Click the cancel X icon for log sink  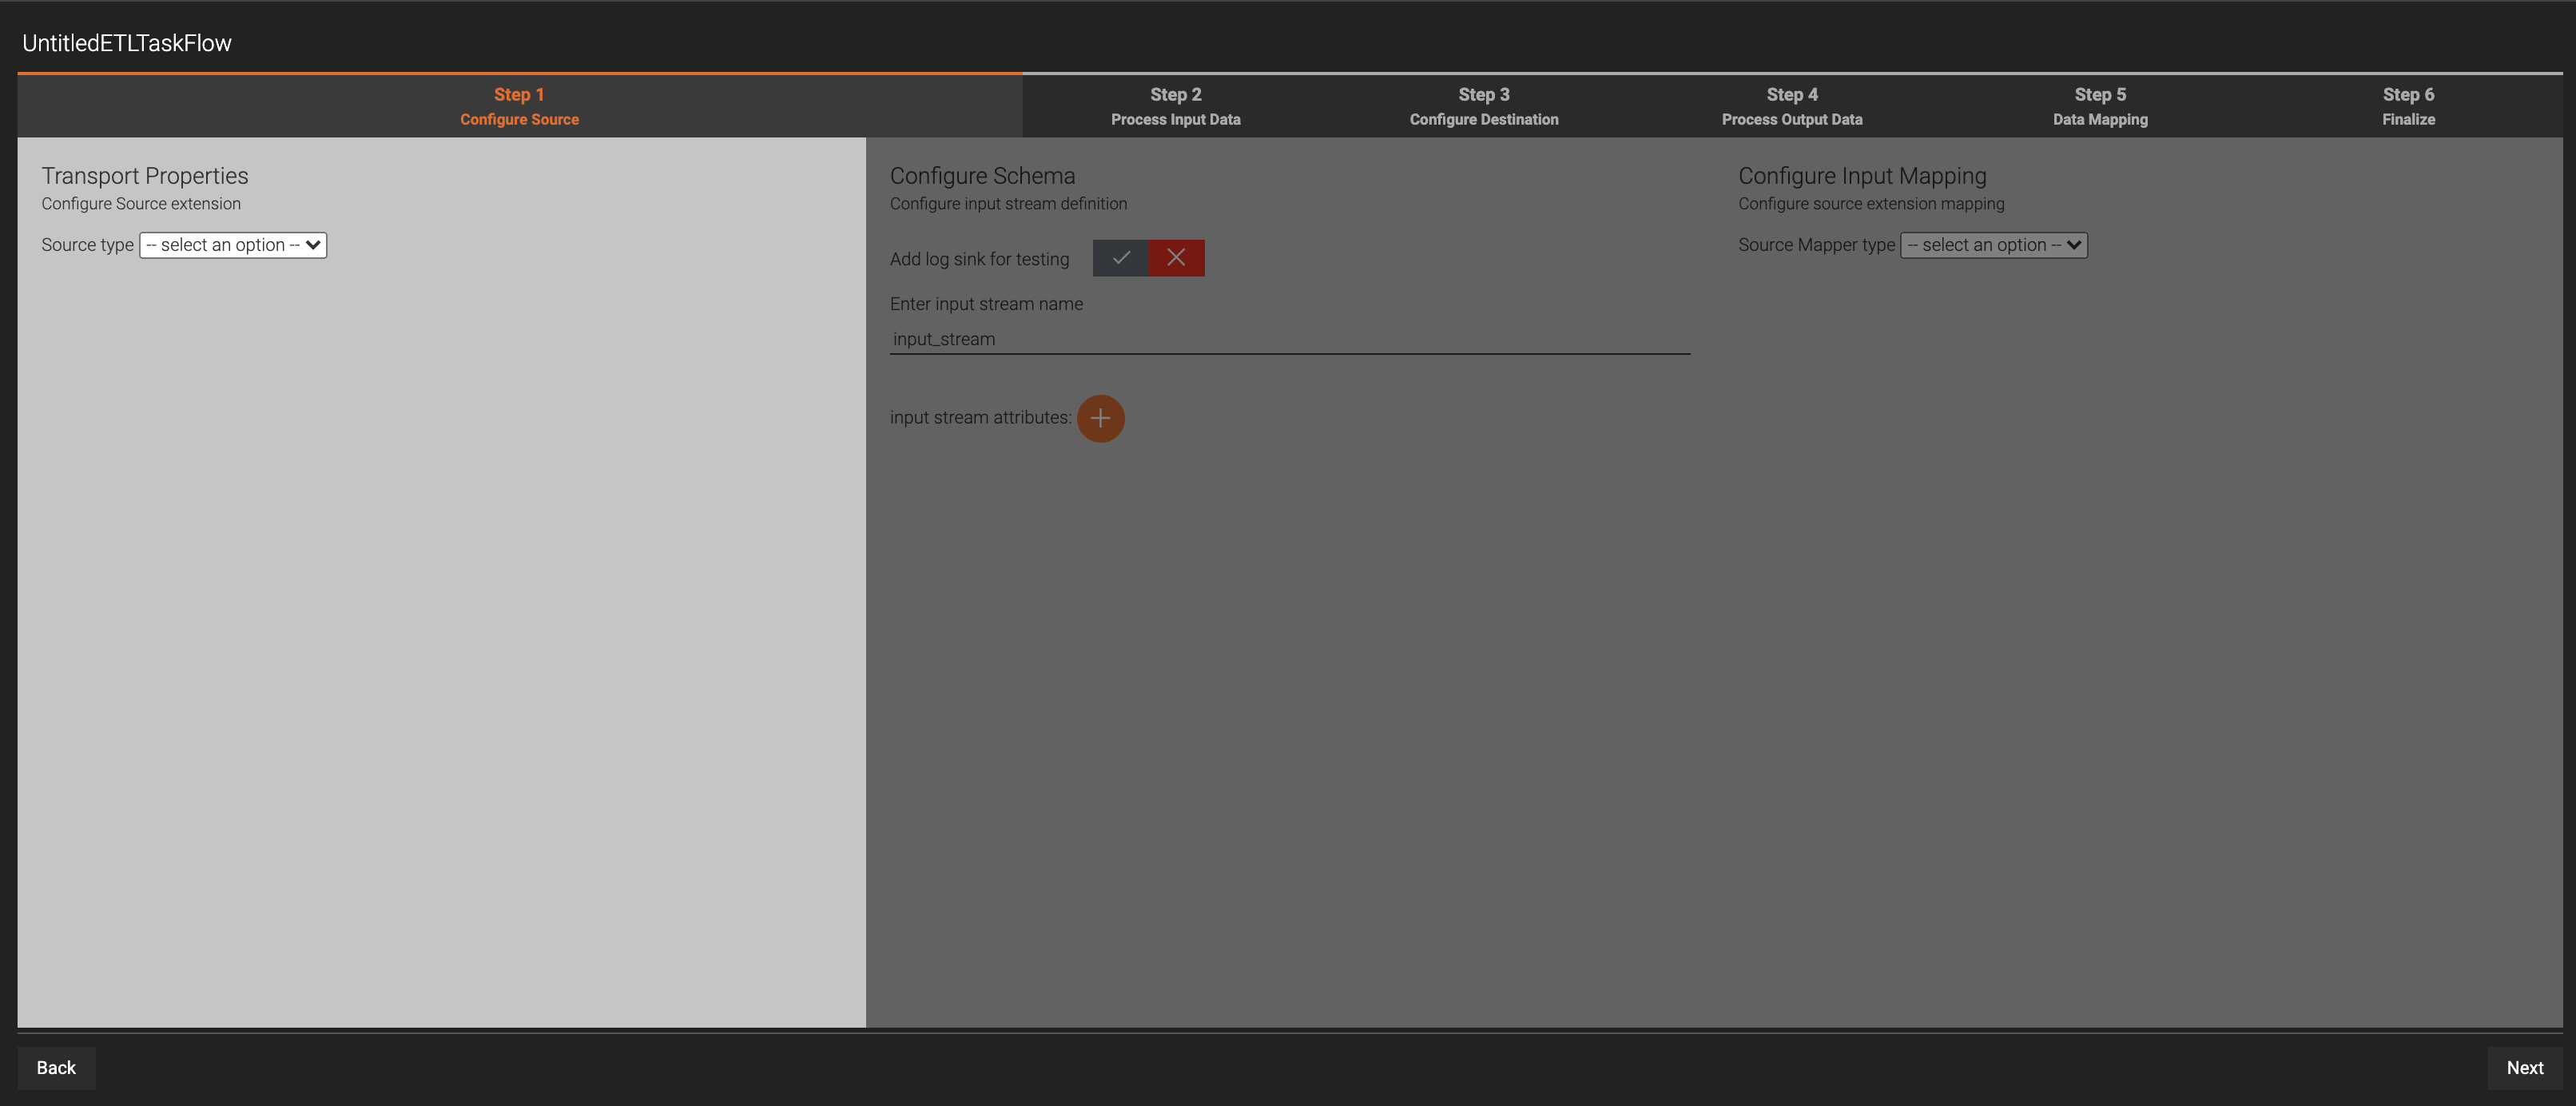(x=1176, y=257)
